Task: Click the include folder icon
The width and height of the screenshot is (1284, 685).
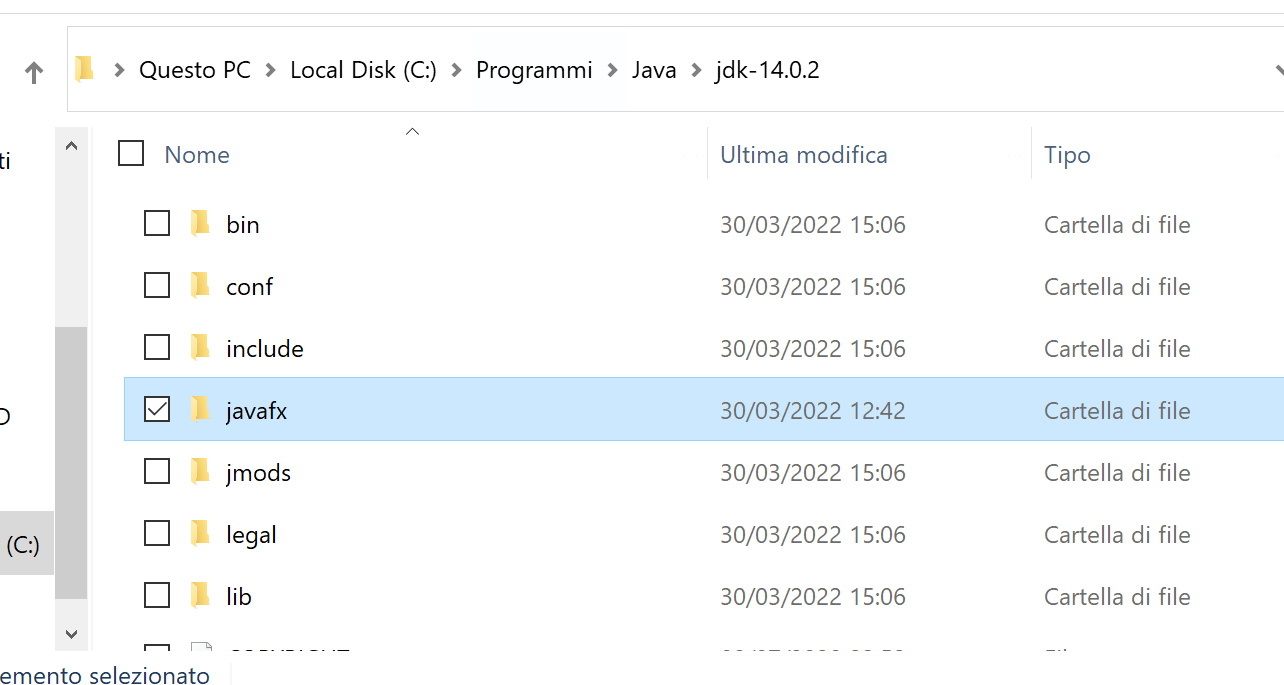Action: click(201, 348)
